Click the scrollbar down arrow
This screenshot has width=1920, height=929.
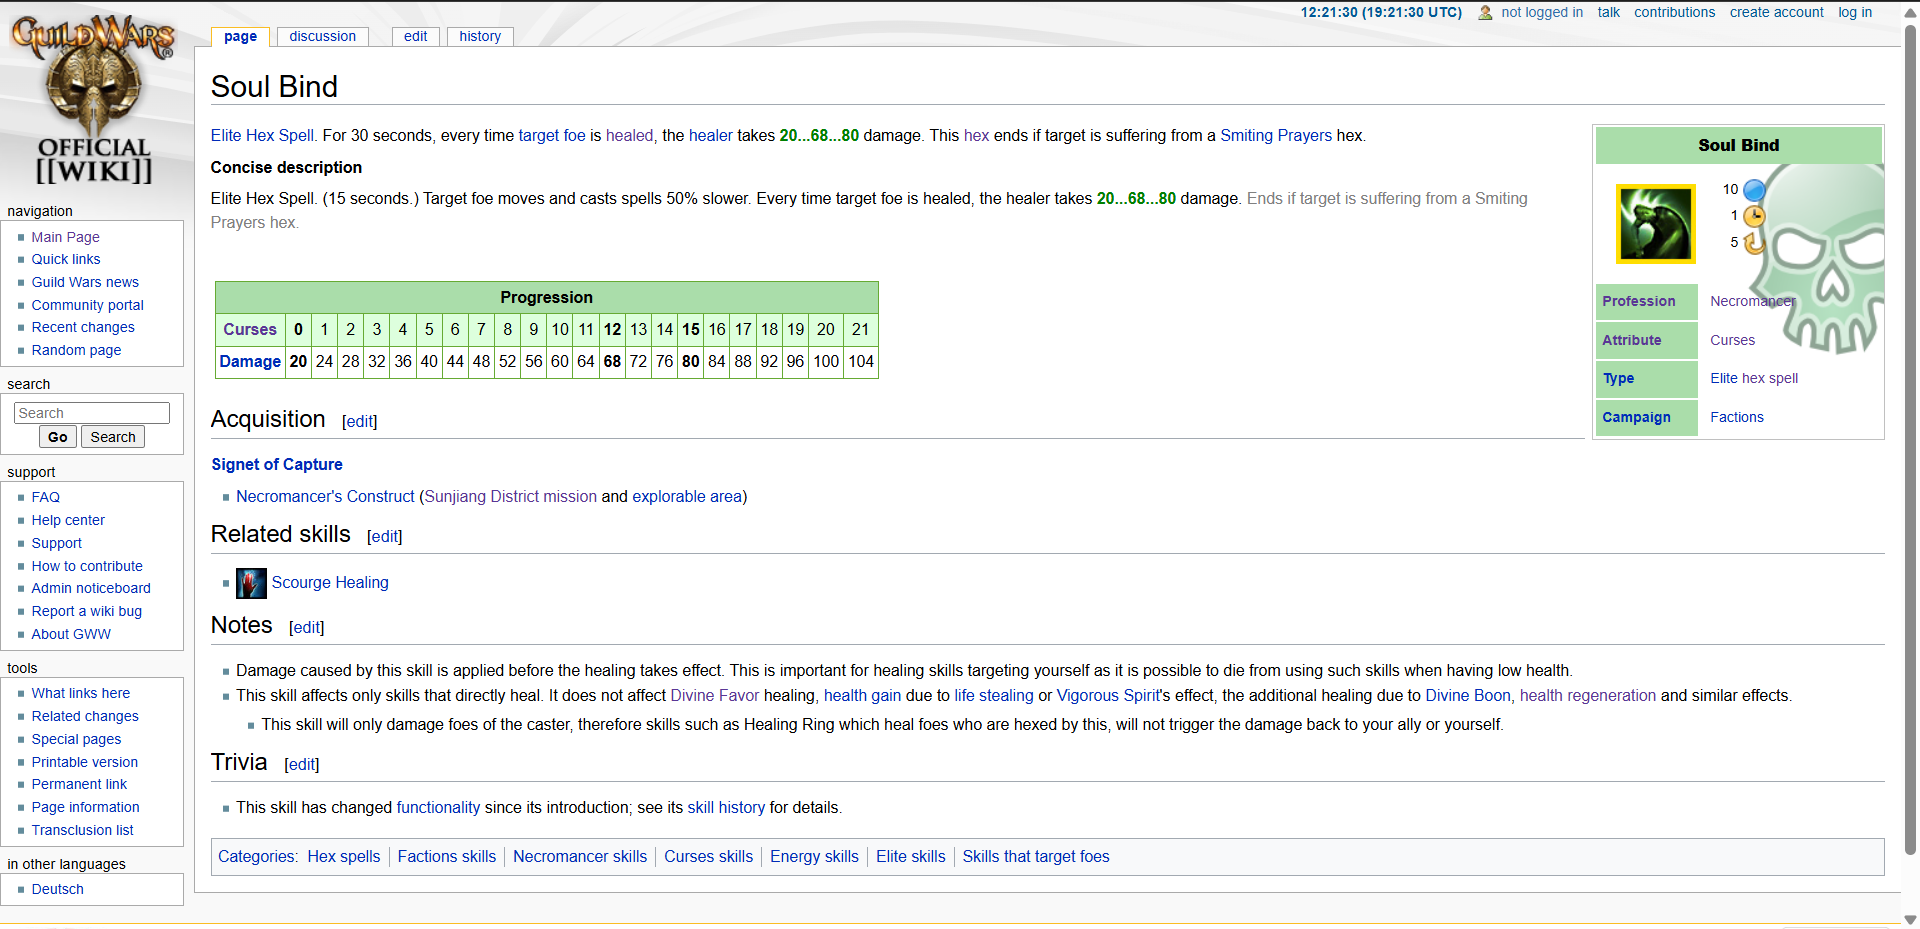(1910, 919)
